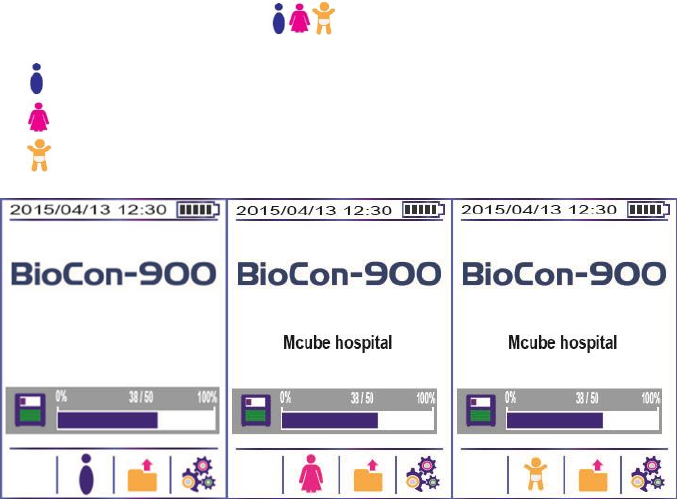Click the memory disk icon in first screen

[31, 411]
